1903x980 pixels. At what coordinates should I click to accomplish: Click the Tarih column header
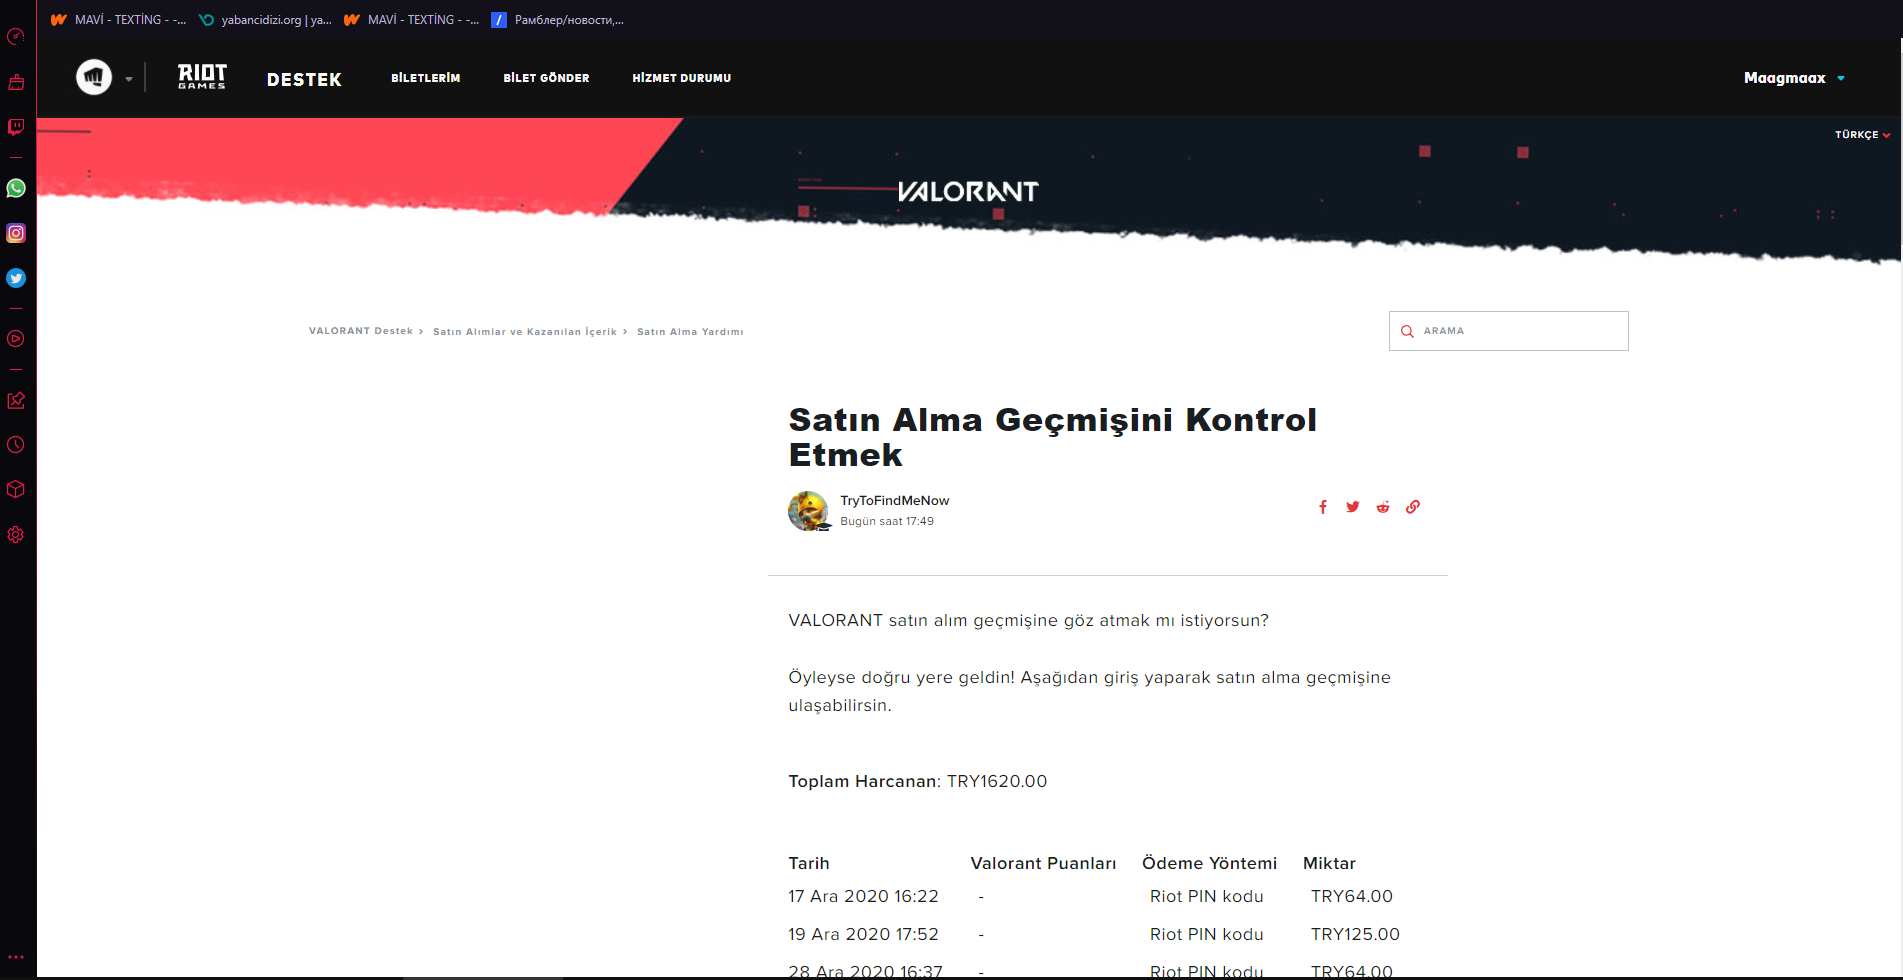coord(809,863)
